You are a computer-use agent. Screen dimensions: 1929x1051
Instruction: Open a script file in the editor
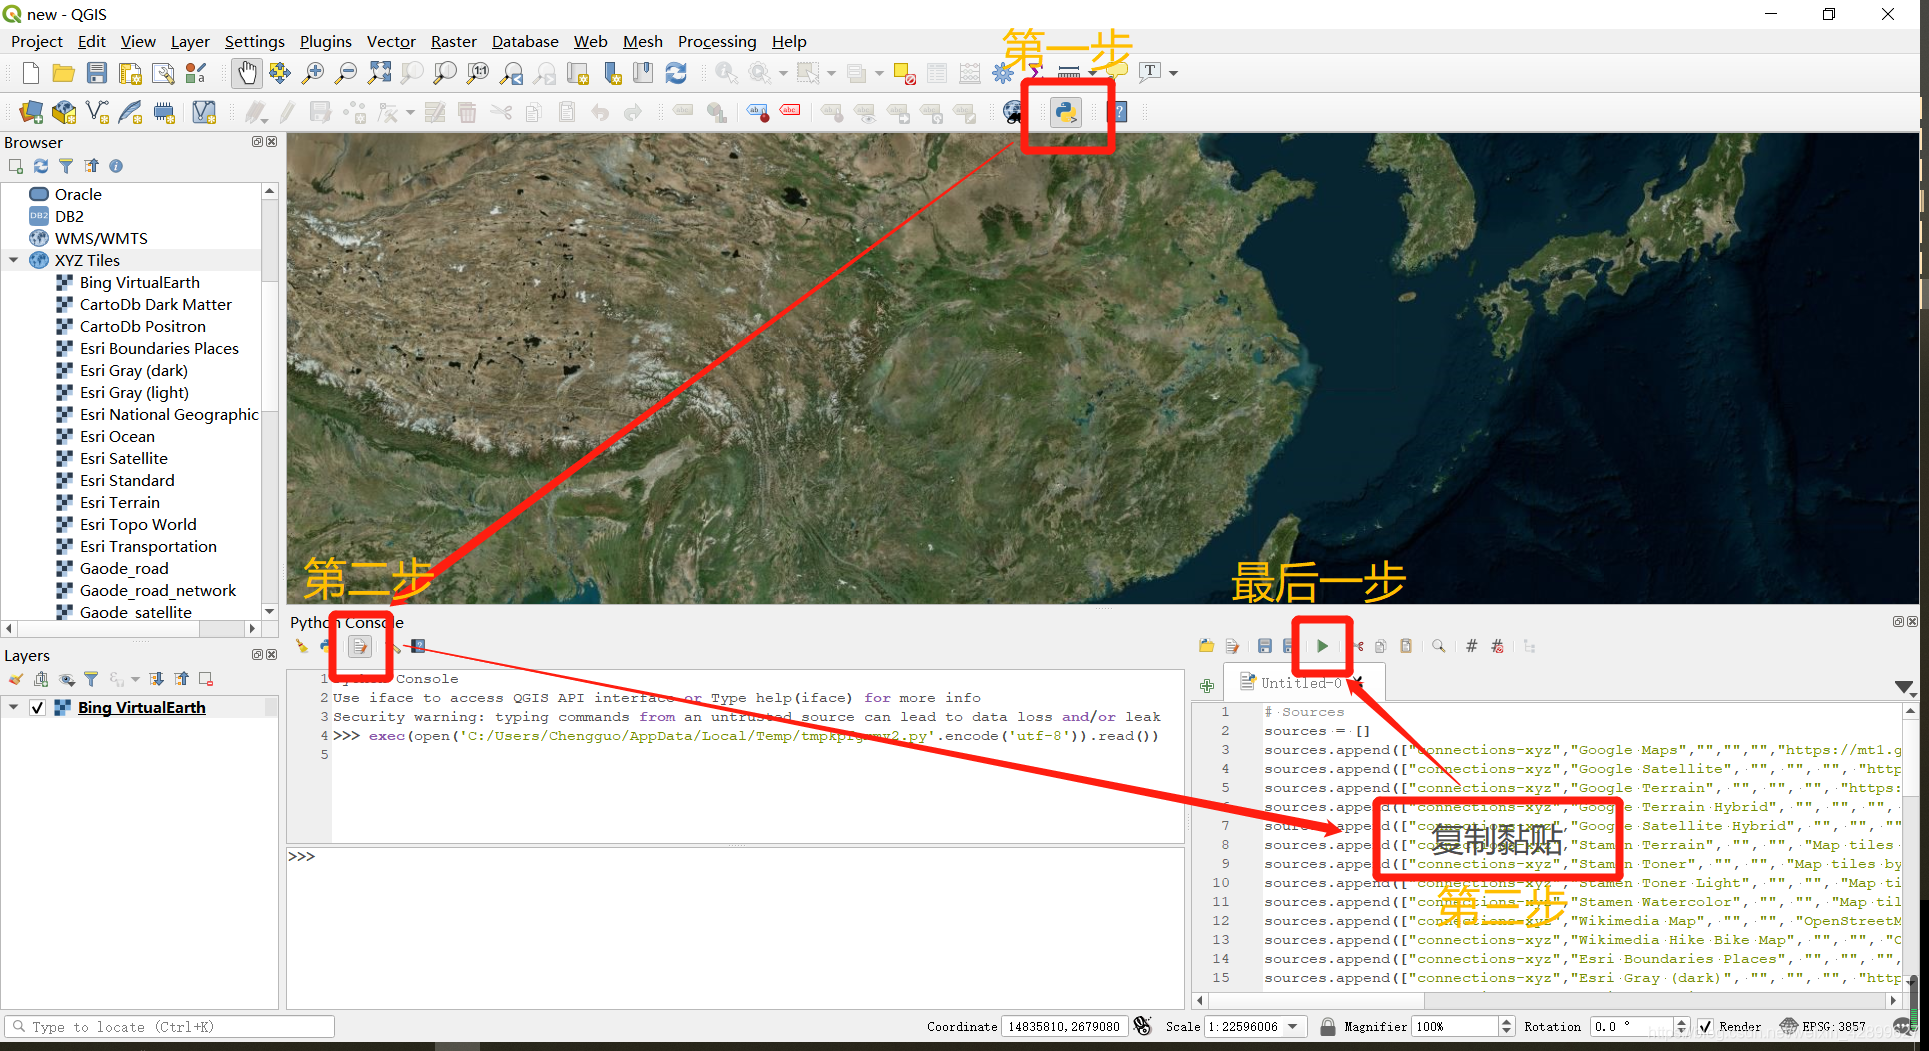(1206, 646)
